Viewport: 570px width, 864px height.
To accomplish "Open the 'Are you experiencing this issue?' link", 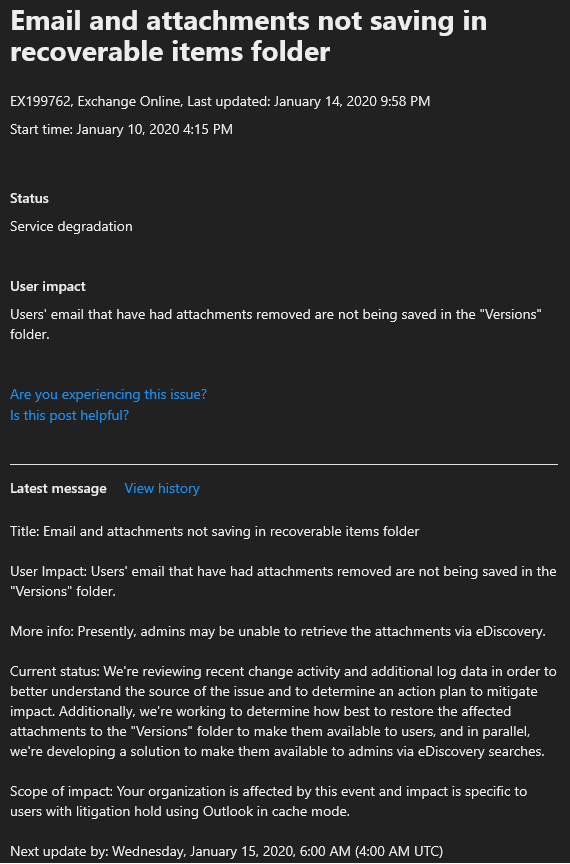I will 109,395.
